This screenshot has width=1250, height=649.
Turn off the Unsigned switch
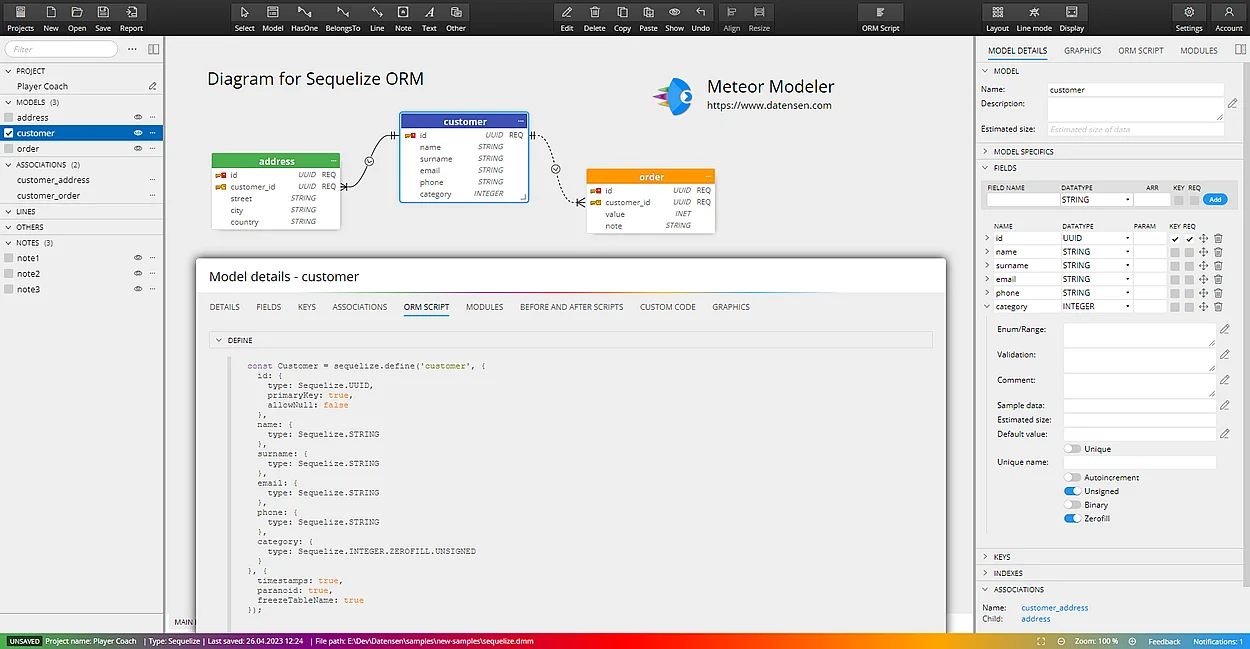[x=1072, y=491]
